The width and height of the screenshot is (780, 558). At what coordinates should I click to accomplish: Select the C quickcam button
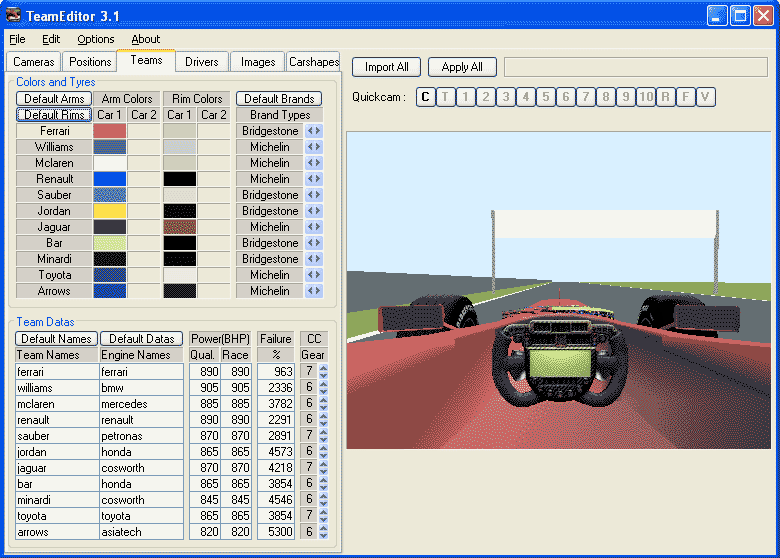425,97
